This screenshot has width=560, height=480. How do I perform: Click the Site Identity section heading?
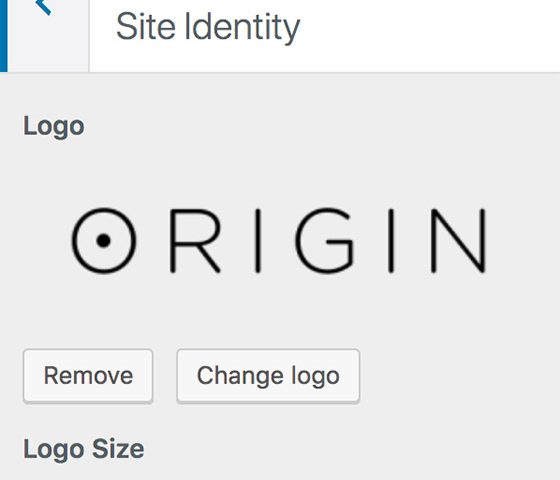tap(208, 27)
